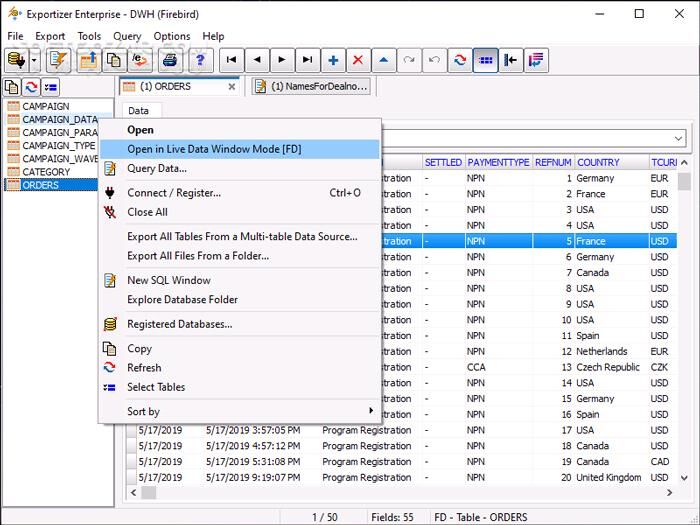The width and height of the screenshot is (700, 525).
Task: Go to first record navigation button
Action: [x=231, y=60]
